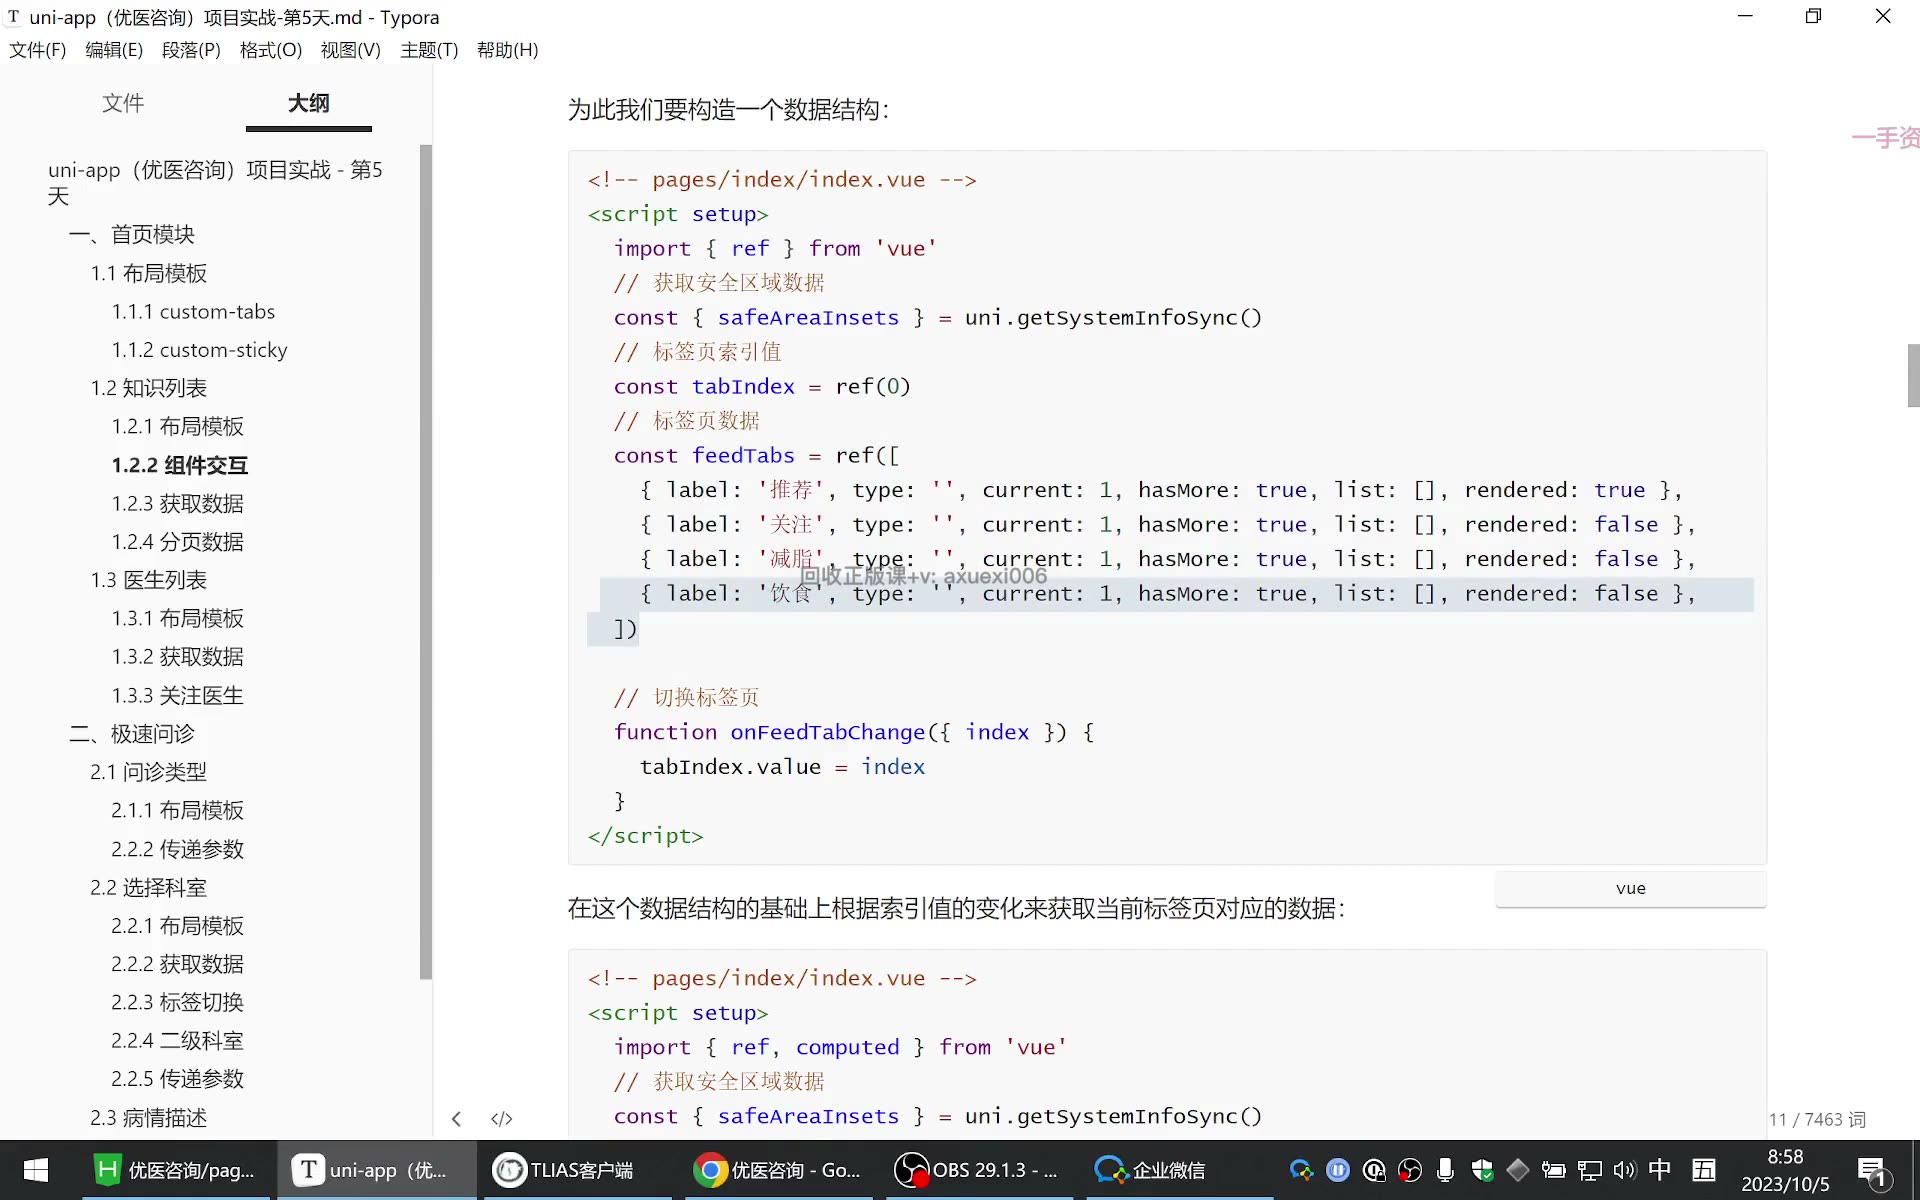1920x1200 pixels.
Task: Open 企业微信 from the taskbar
Action: coord(1150,1170)
